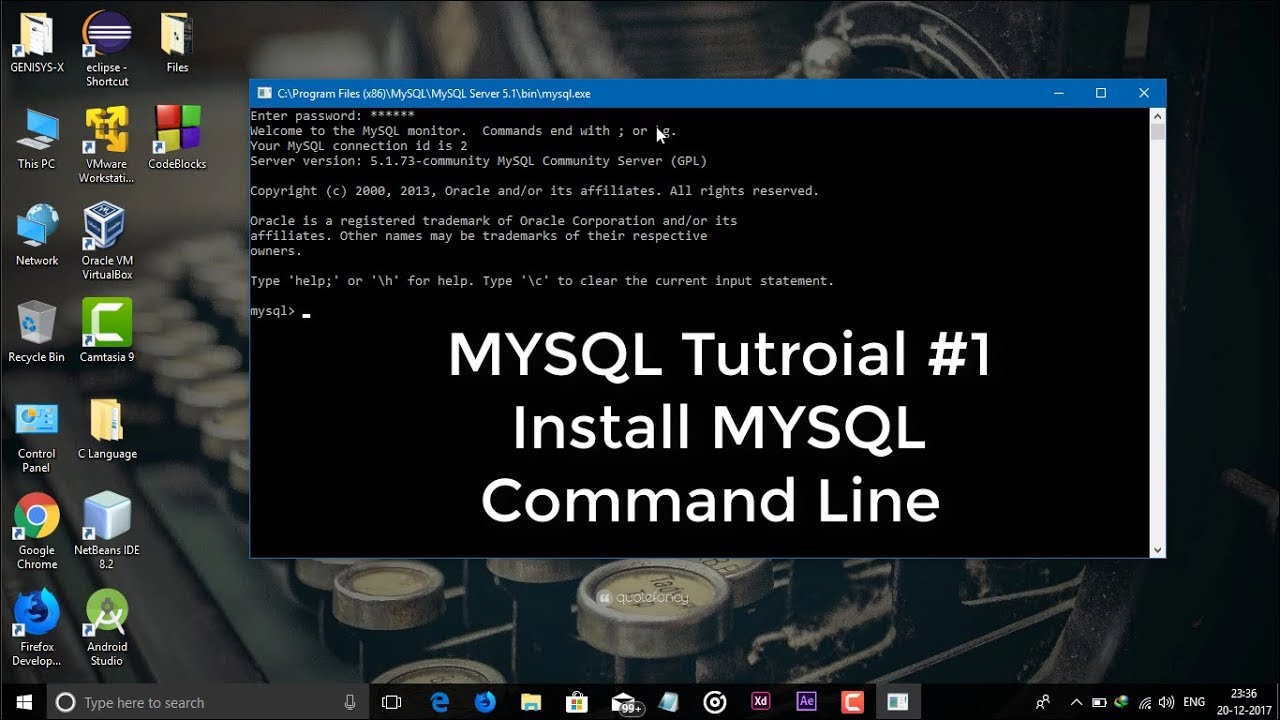The image size is (1280, 720).
Task: Open the NetBeans IDE 8.2 desktop shortcut
Action: point(107,531)
